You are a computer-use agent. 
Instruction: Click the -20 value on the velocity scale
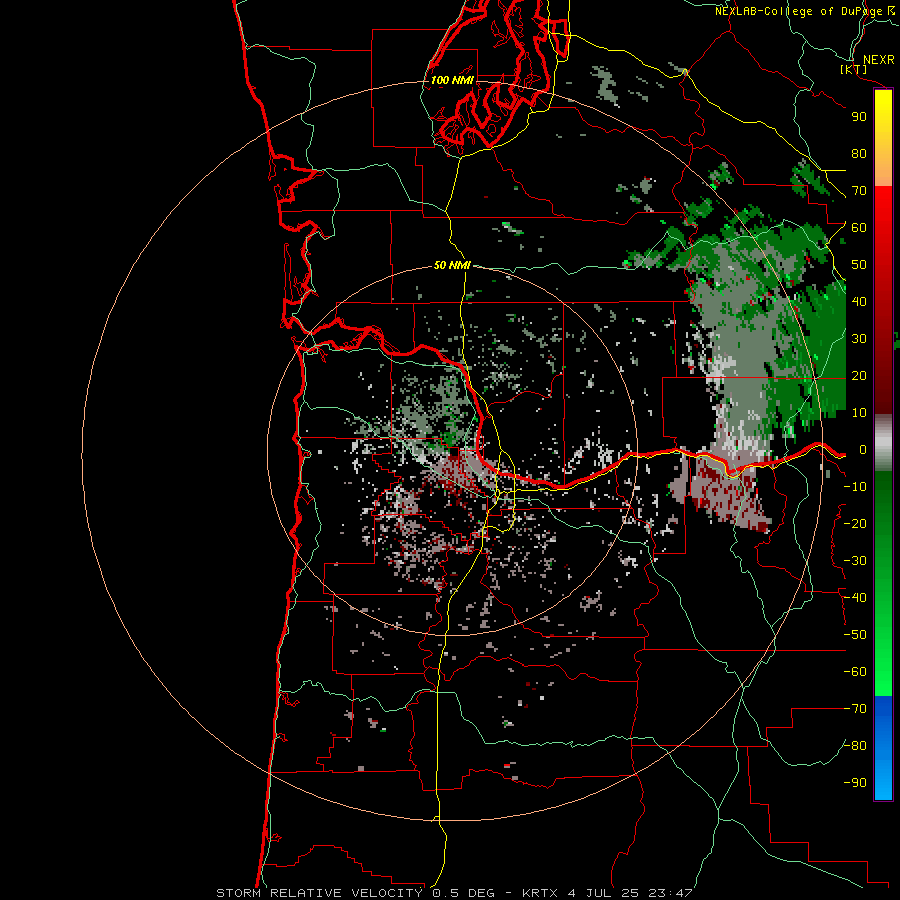point(855,524)
